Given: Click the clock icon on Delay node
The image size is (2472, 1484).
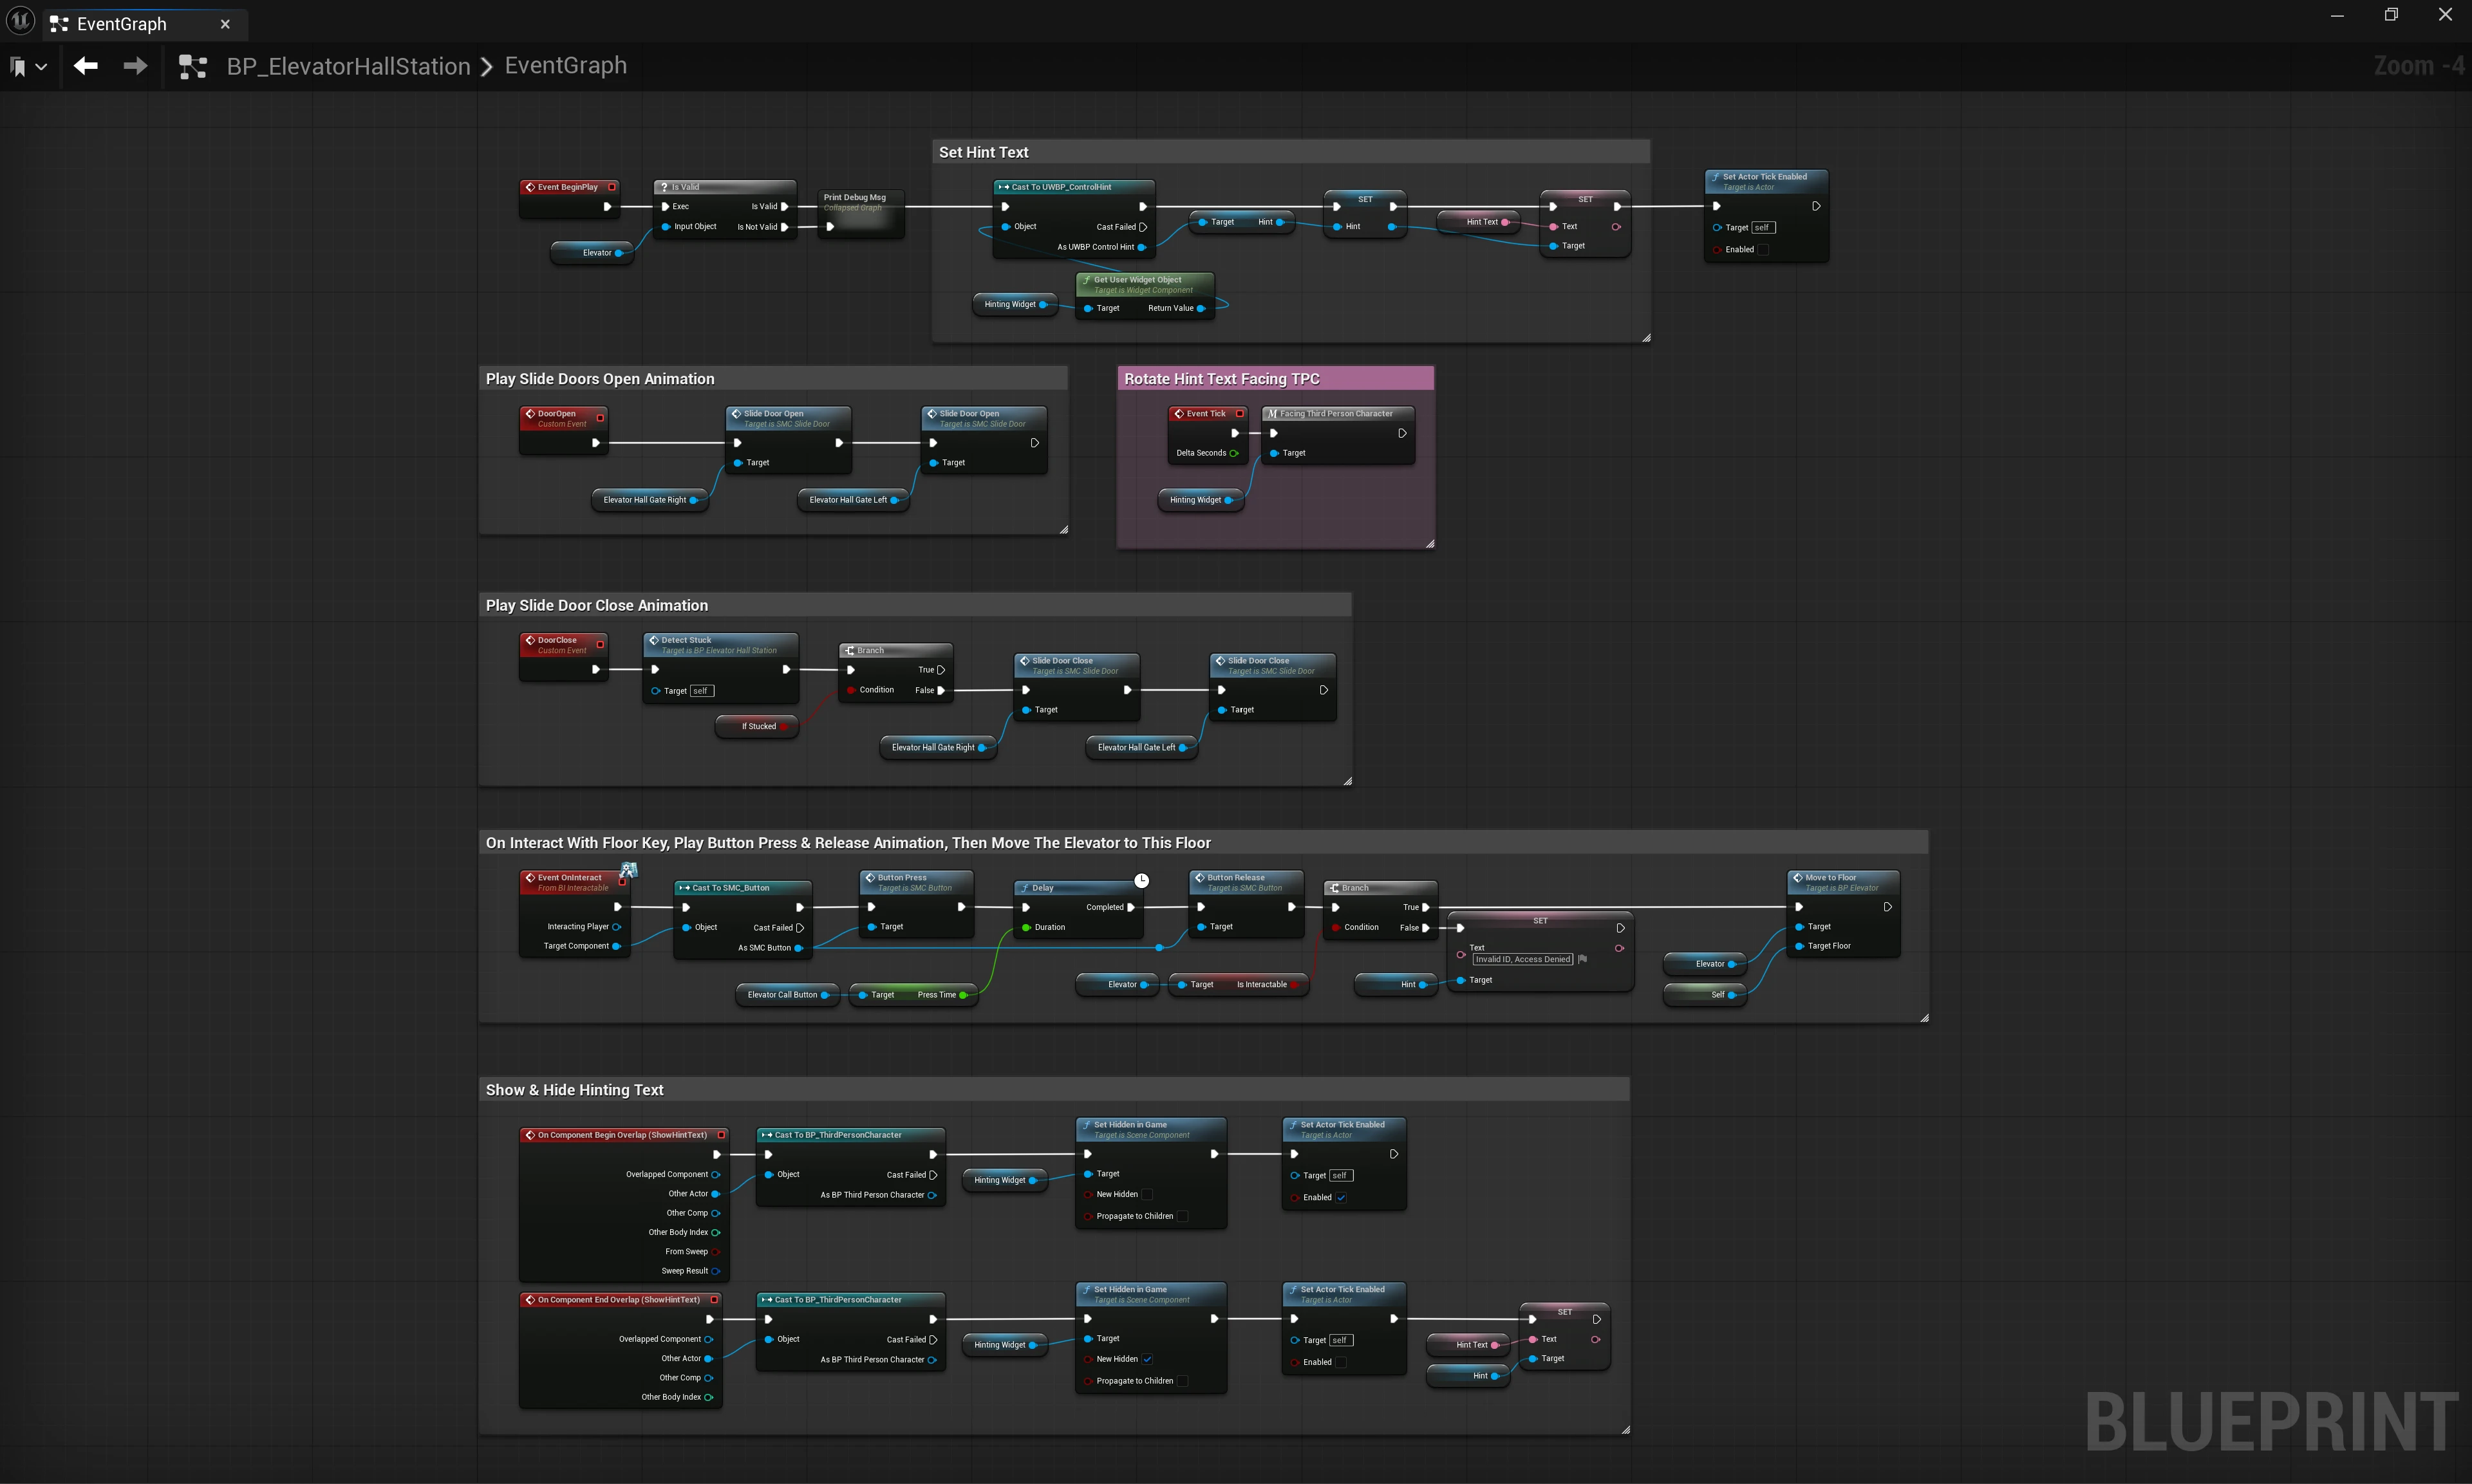Looking at the screenshot, I should (x=1141, y=880).
